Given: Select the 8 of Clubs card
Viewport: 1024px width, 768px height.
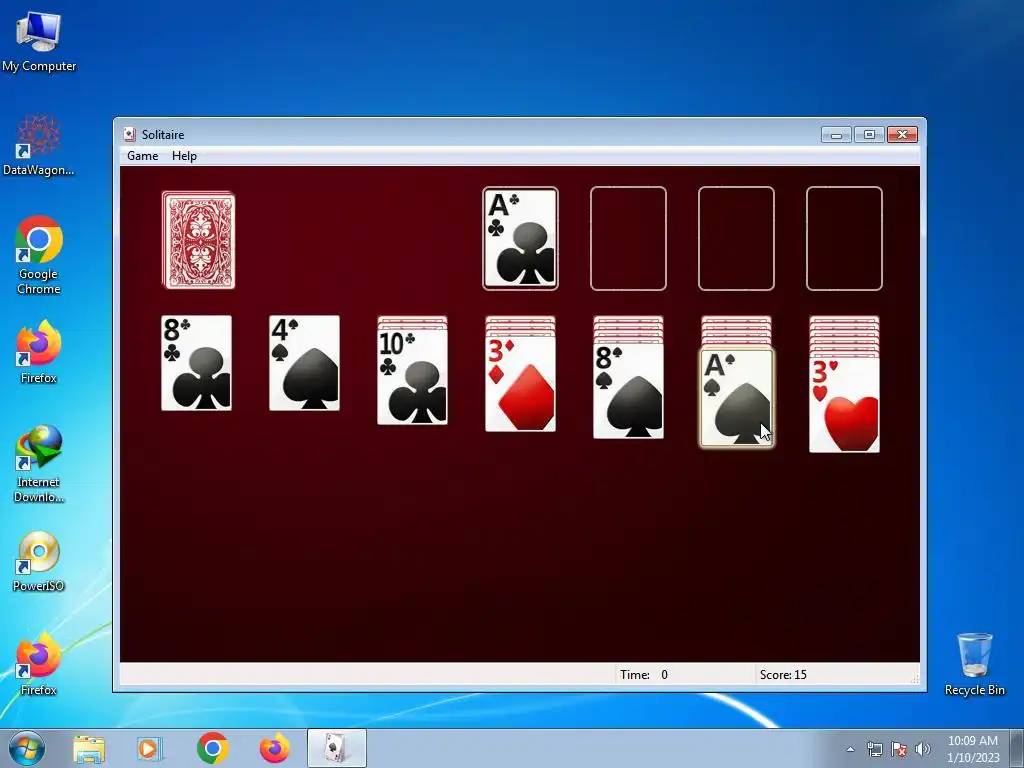Looking at the screenshot, I should 197,363.
